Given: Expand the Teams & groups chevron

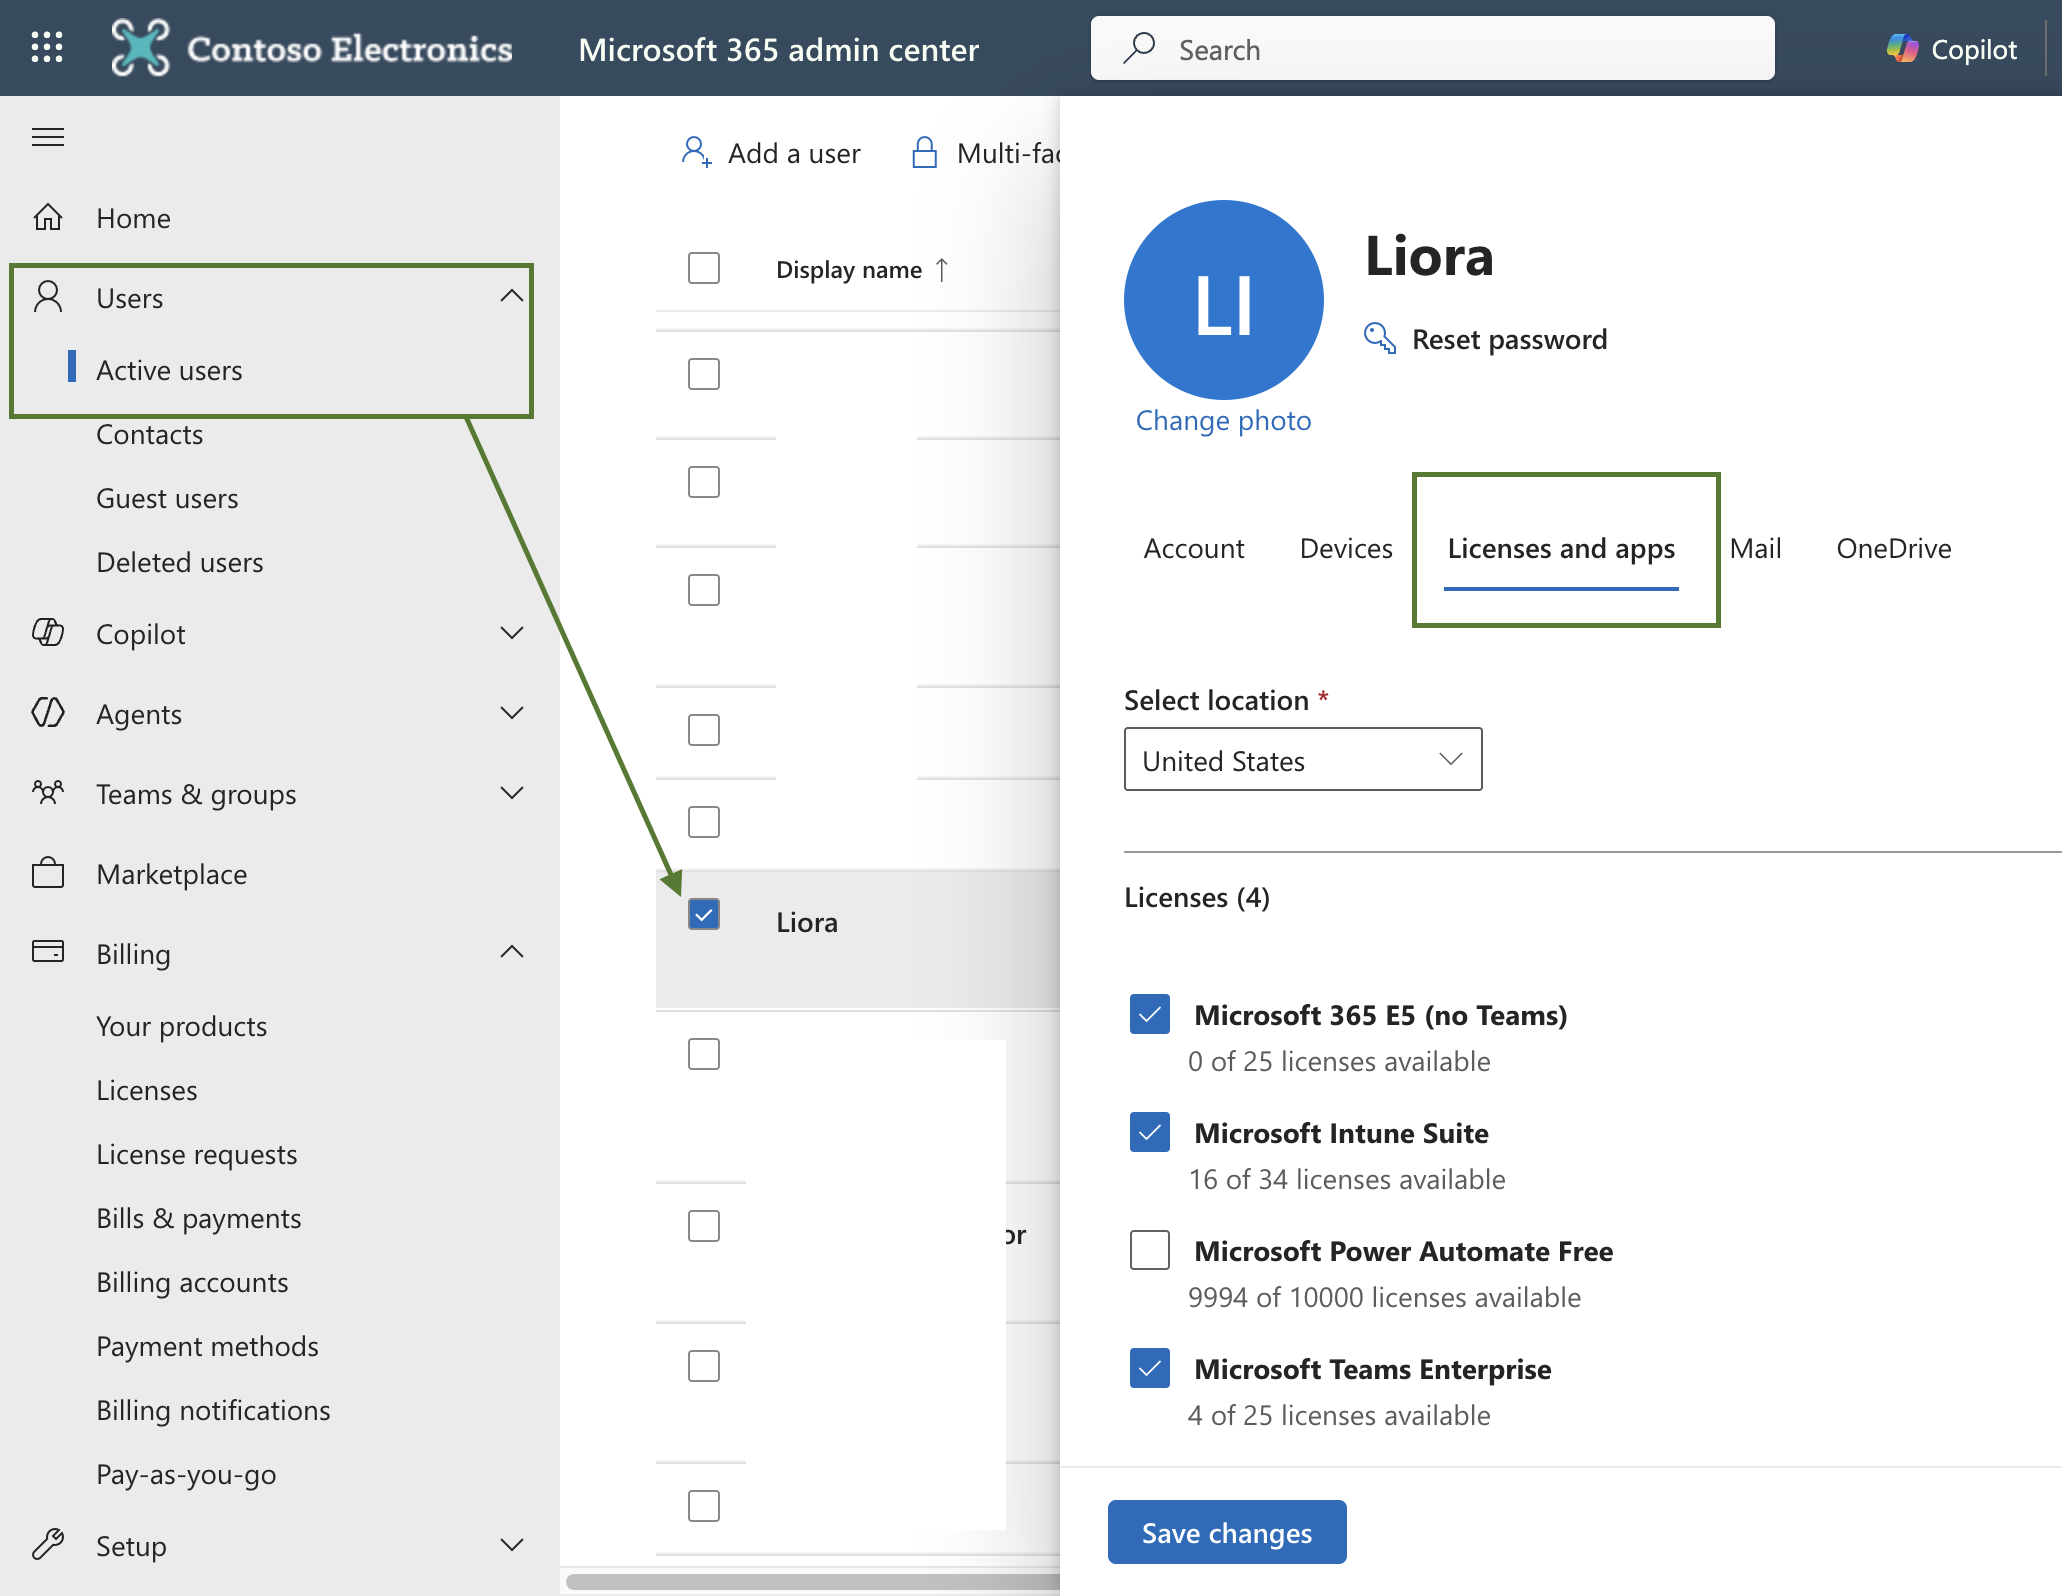Looking at the screenshot, I should pyautogui.click(x=512, y=793).
